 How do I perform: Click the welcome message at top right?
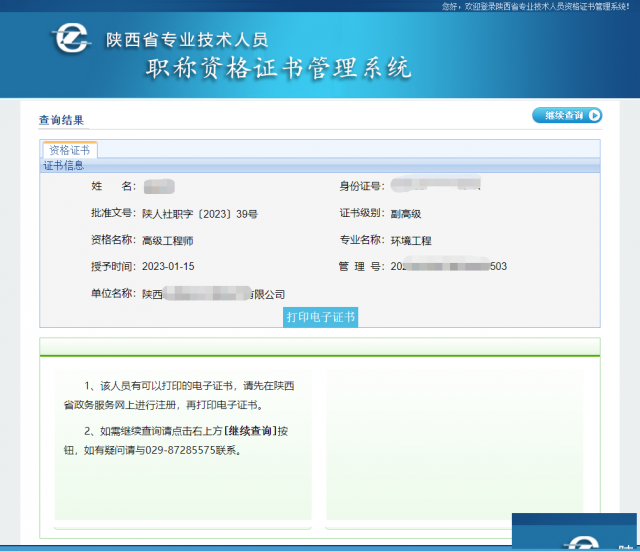tap(536, 6)
